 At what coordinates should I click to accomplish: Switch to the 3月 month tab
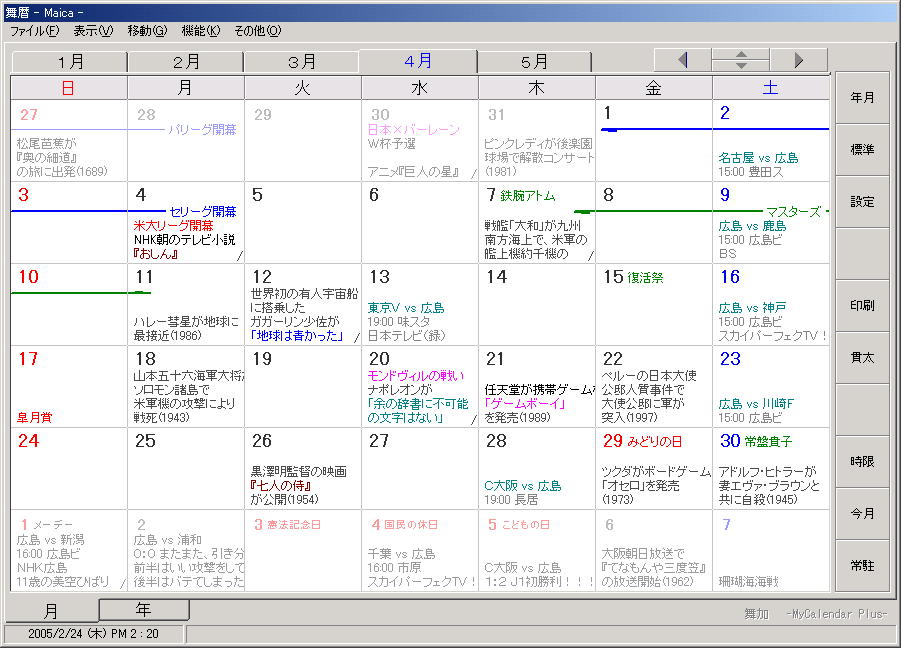click(x=302, y=62)
